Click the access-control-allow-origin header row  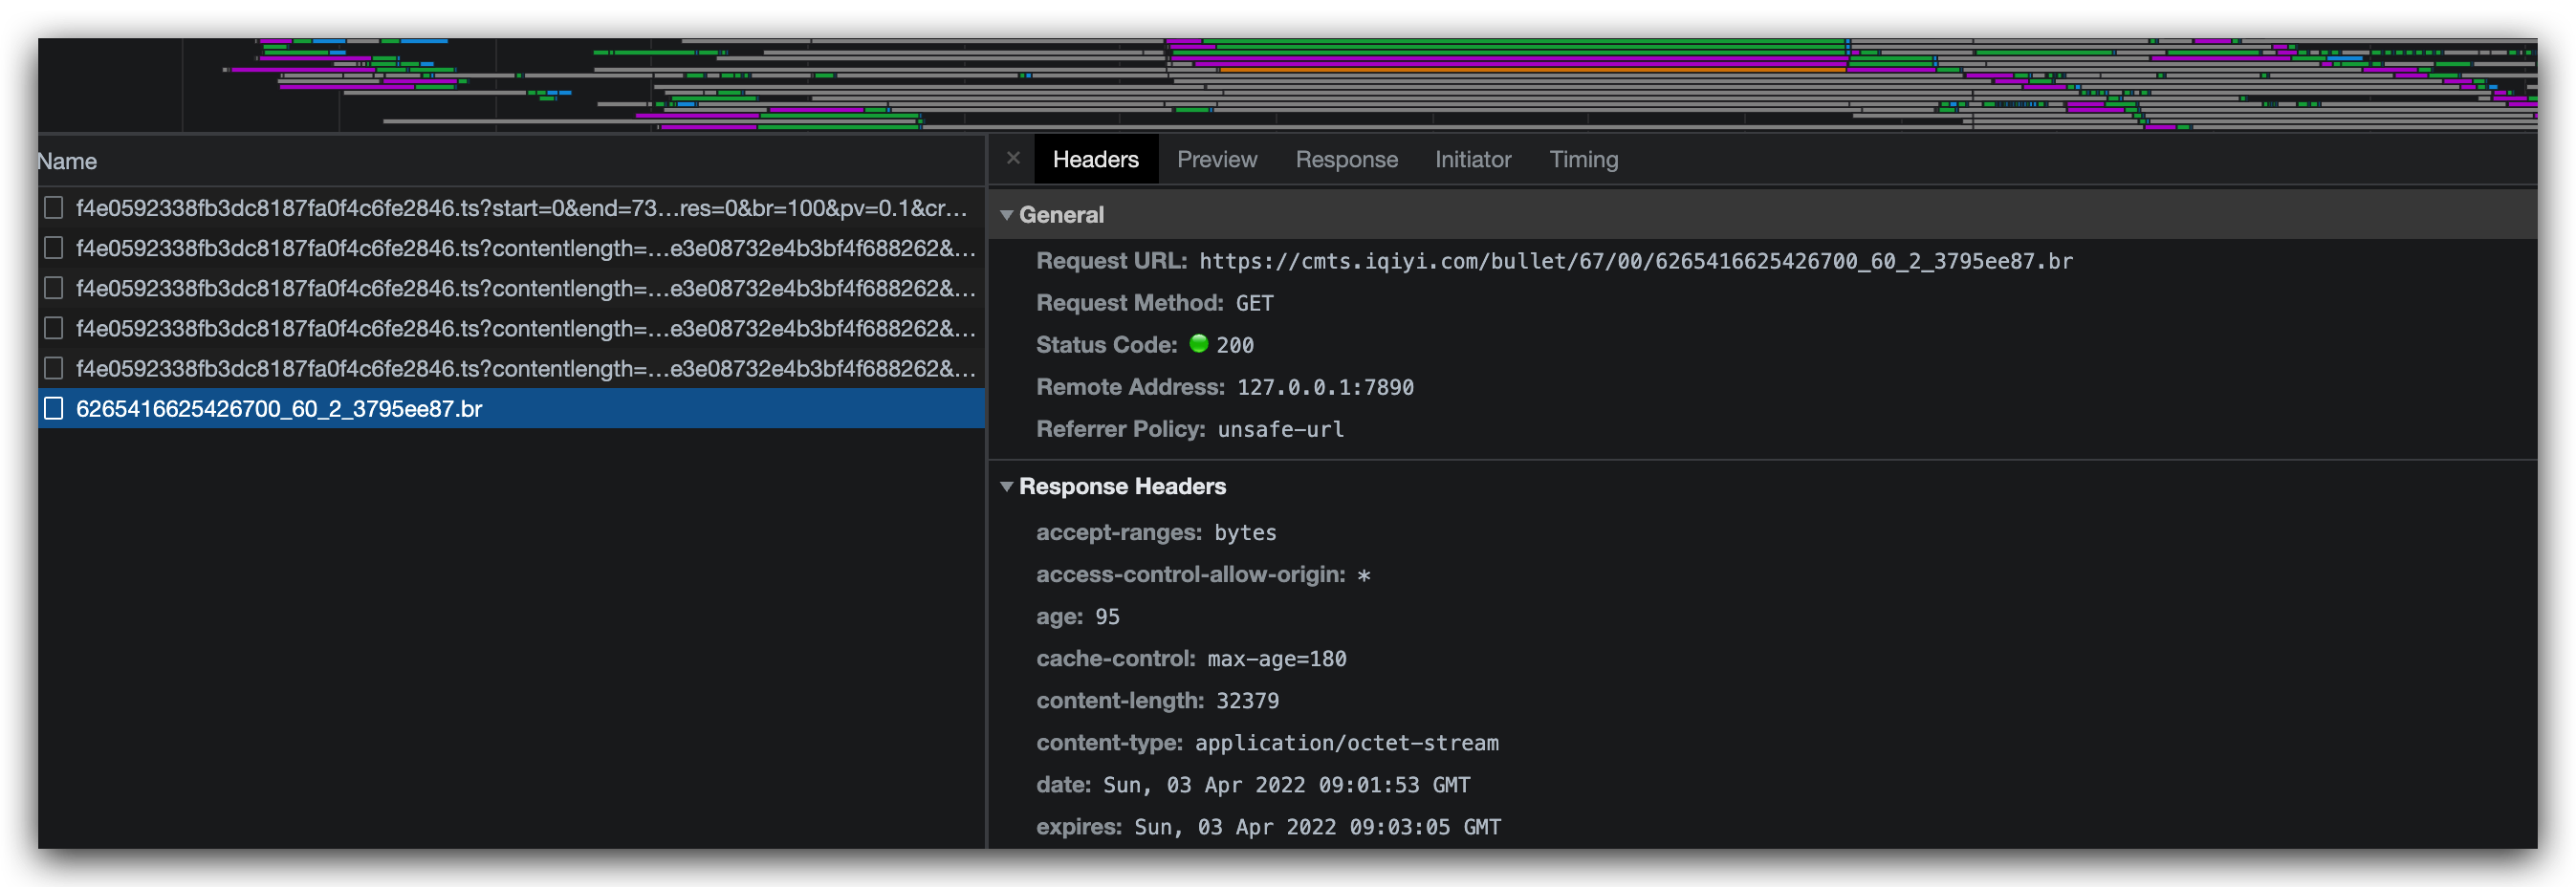click(x=1203, y=575)
